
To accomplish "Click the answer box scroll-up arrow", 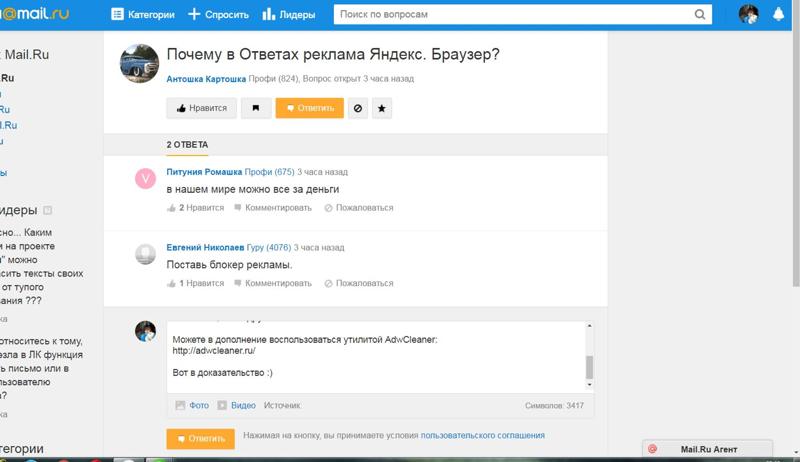I will 589,325.
